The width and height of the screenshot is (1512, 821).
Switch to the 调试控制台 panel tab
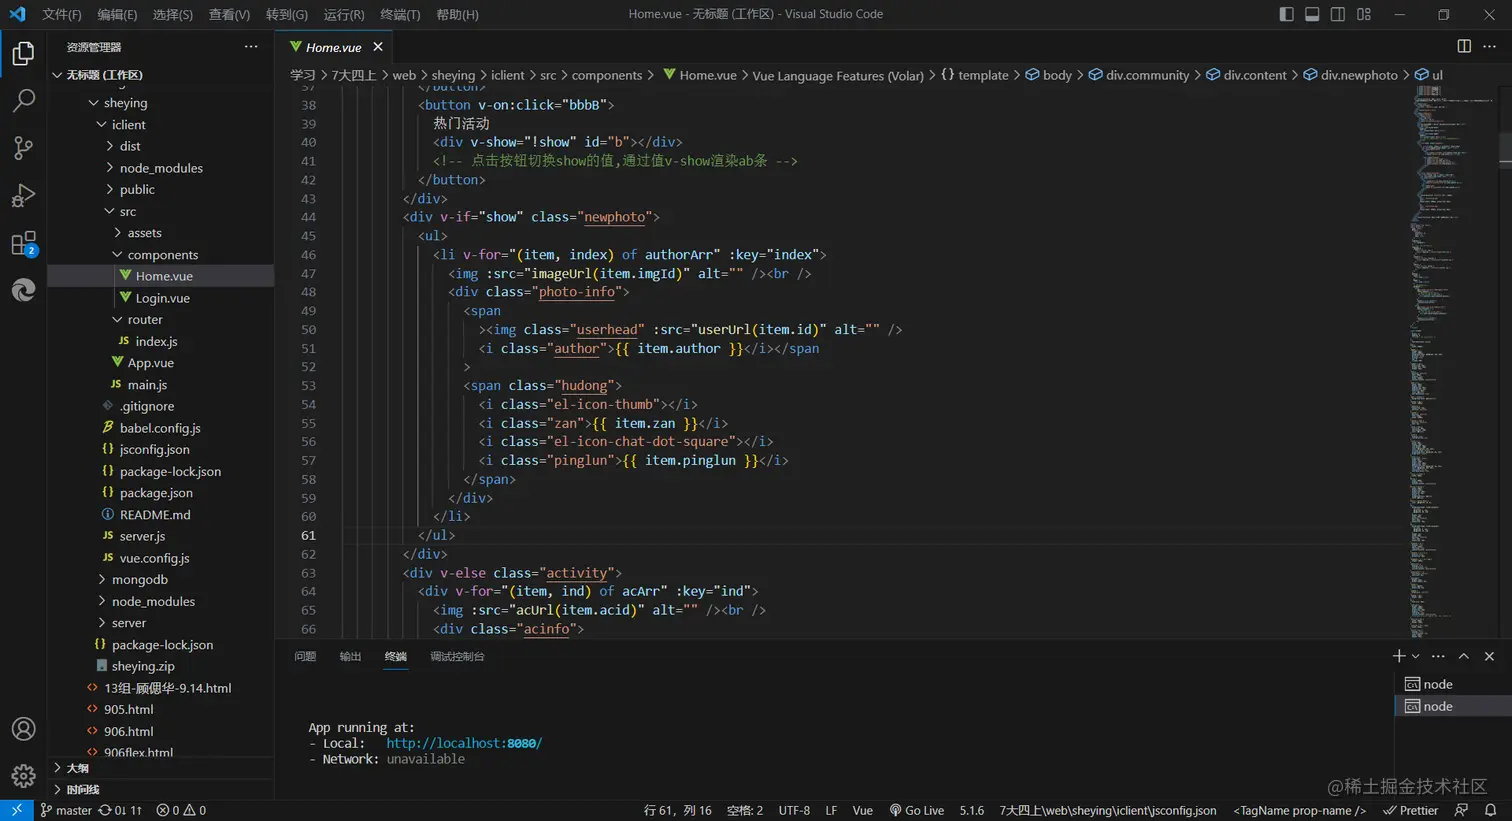click(x=457, y=656)
